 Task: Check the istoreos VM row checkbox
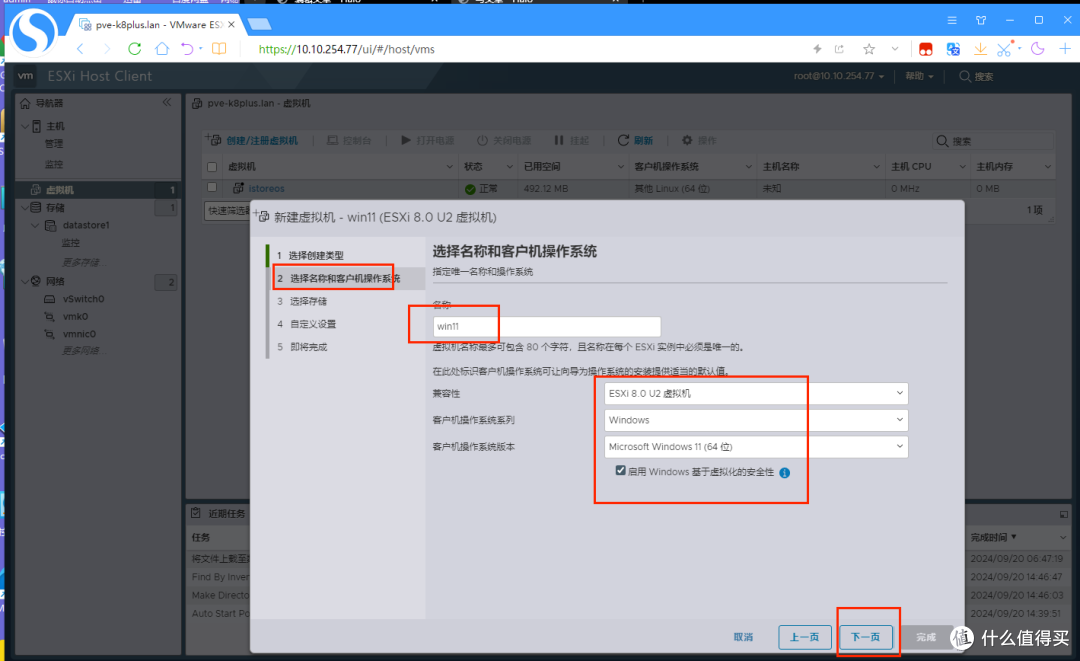[x=212, y=187]
